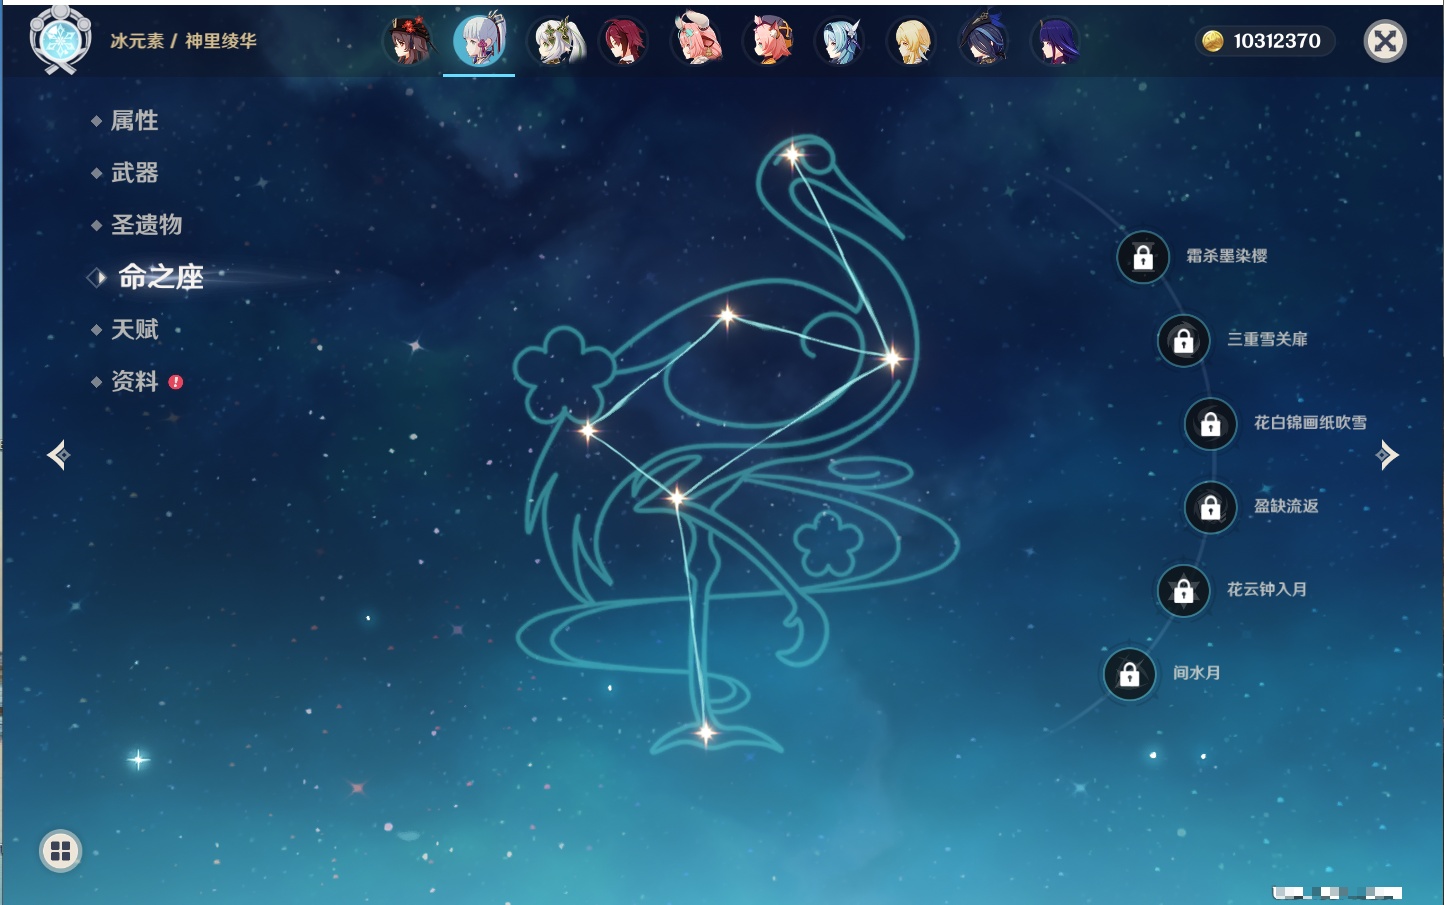Click the Mora coin icon

(x=1212, y=41)
